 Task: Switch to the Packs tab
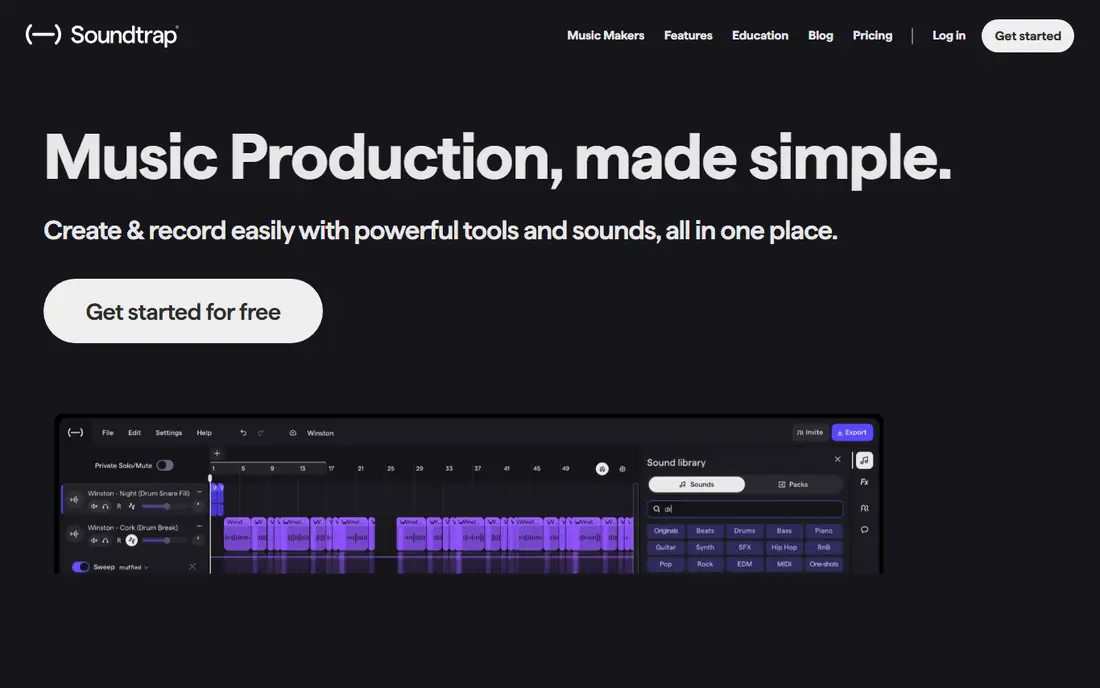click(793, 485)
